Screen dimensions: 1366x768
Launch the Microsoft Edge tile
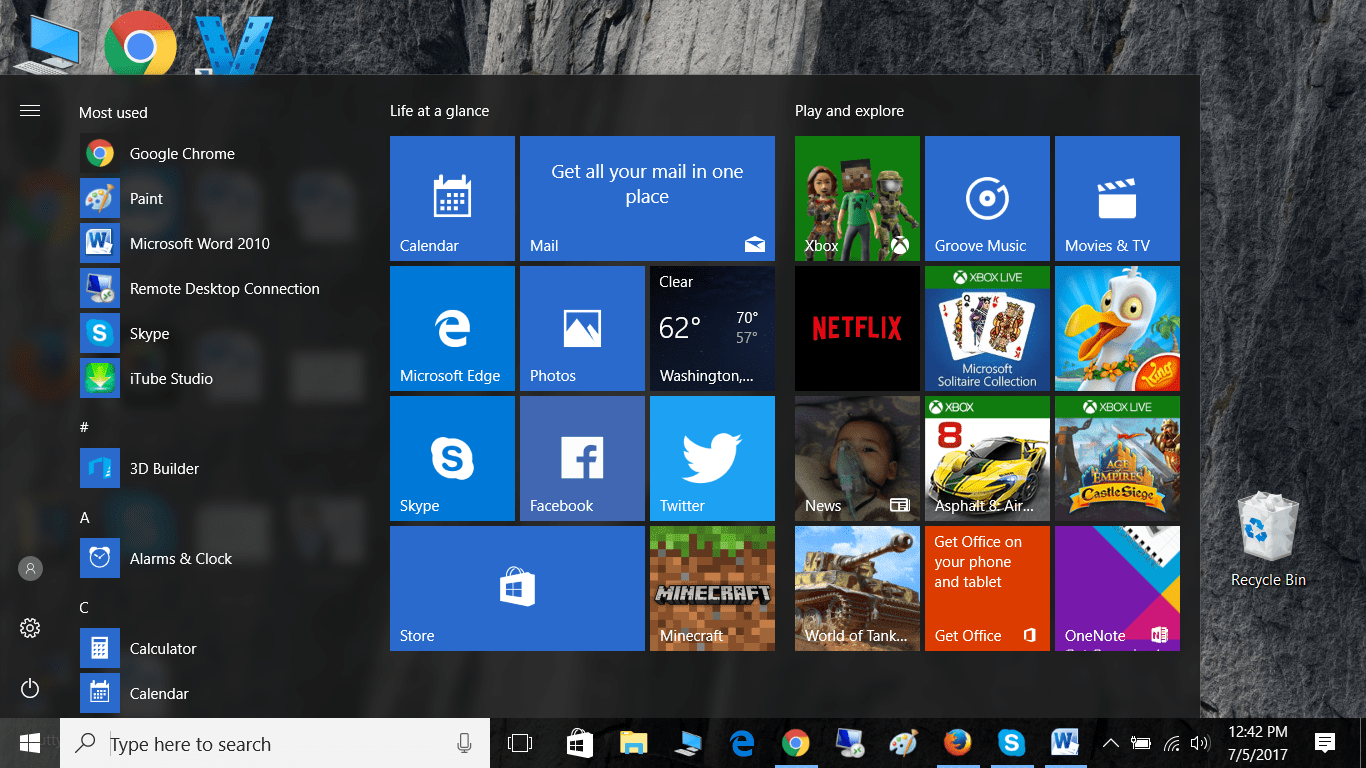452,329
